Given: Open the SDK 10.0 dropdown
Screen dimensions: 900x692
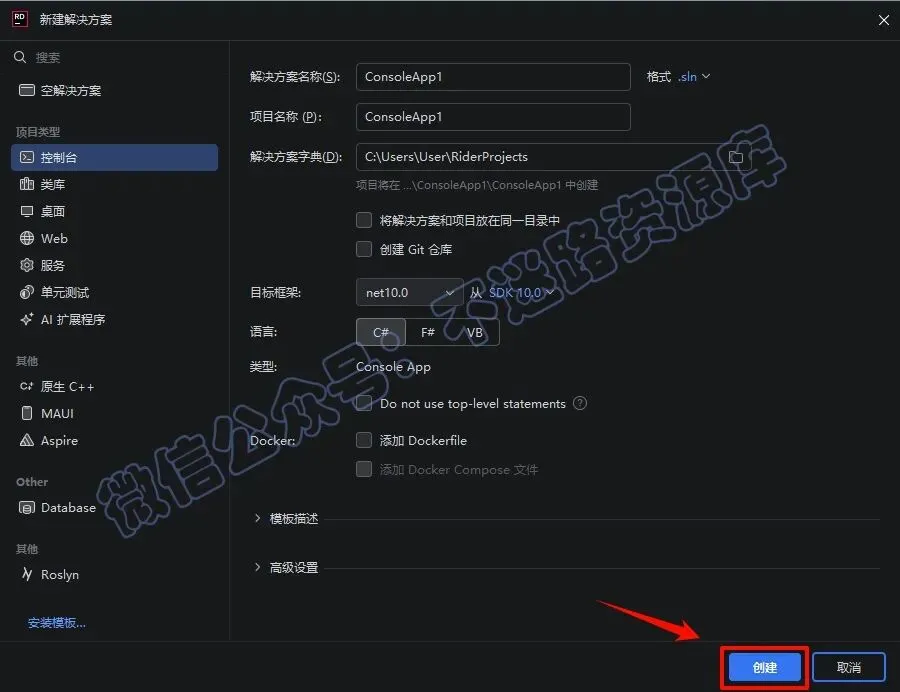Looking at the screenshot, I should 521,293.
